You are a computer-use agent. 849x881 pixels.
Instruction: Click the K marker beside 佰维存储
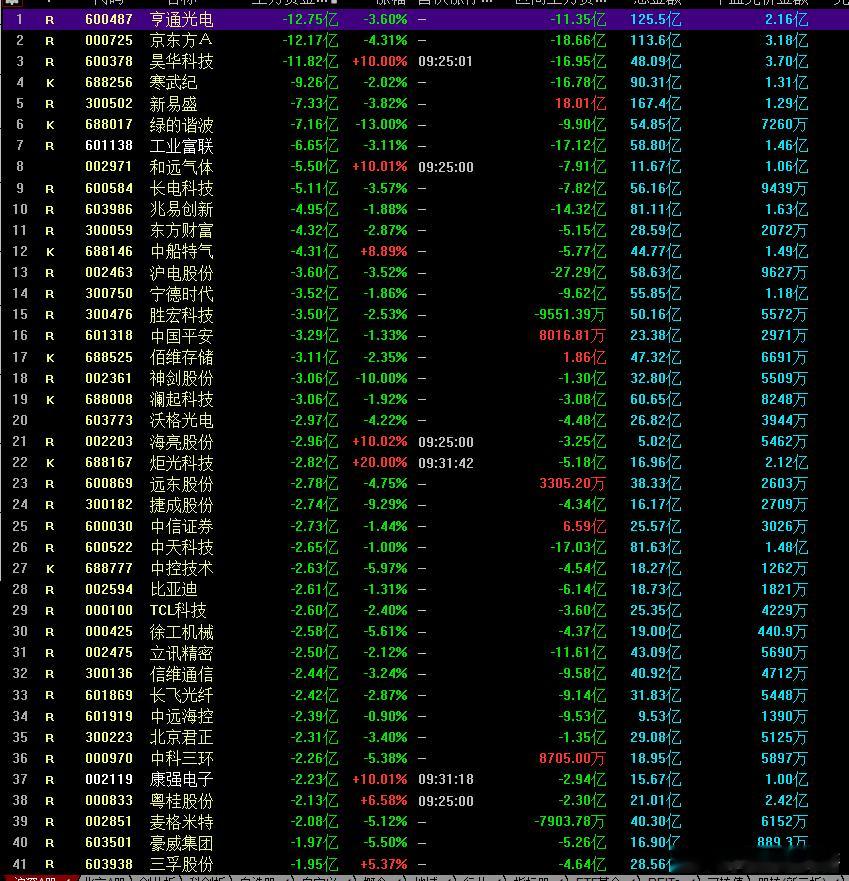tap(49, 358)
